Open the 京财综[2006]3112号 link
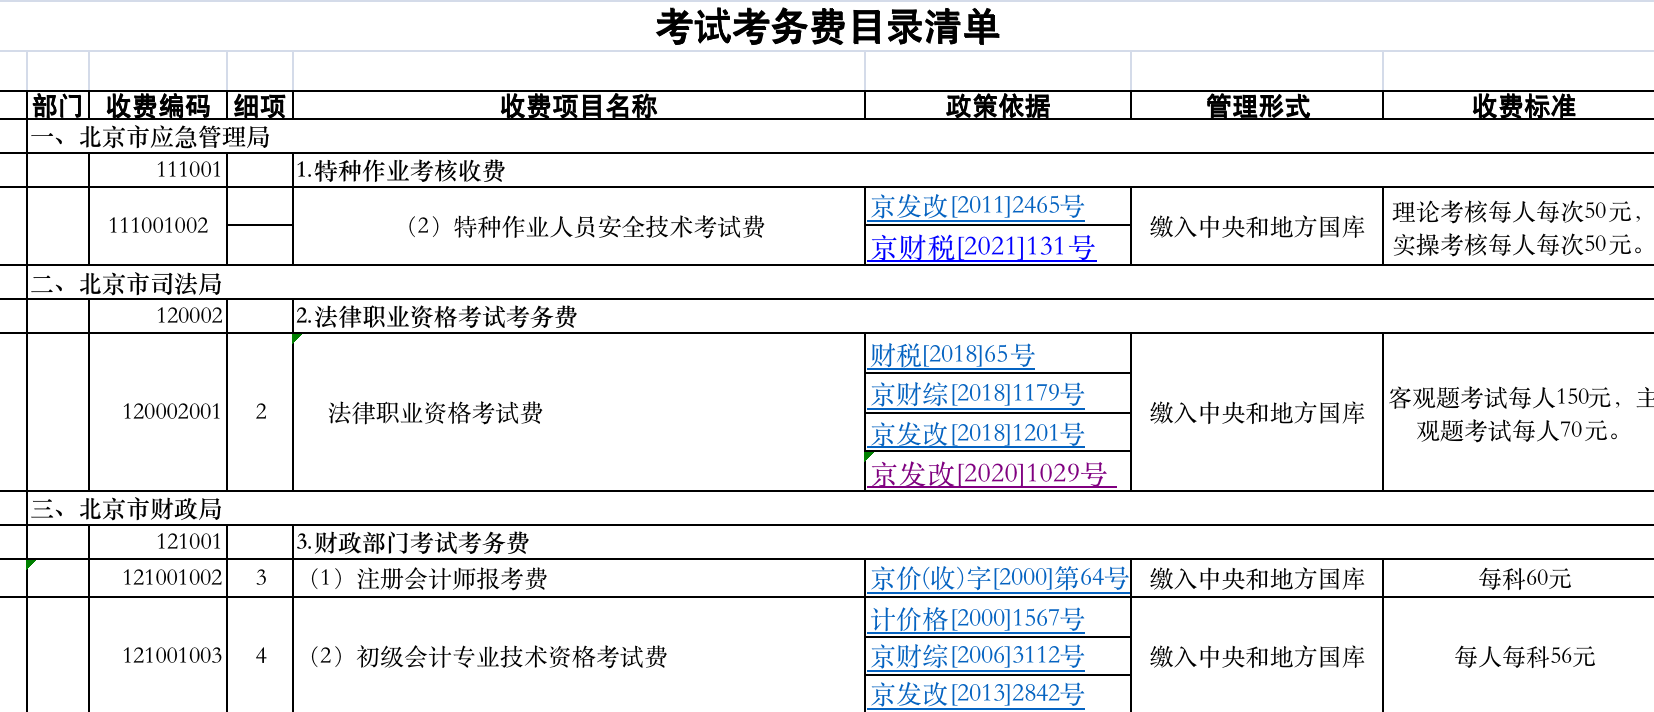 click(977, 656)
